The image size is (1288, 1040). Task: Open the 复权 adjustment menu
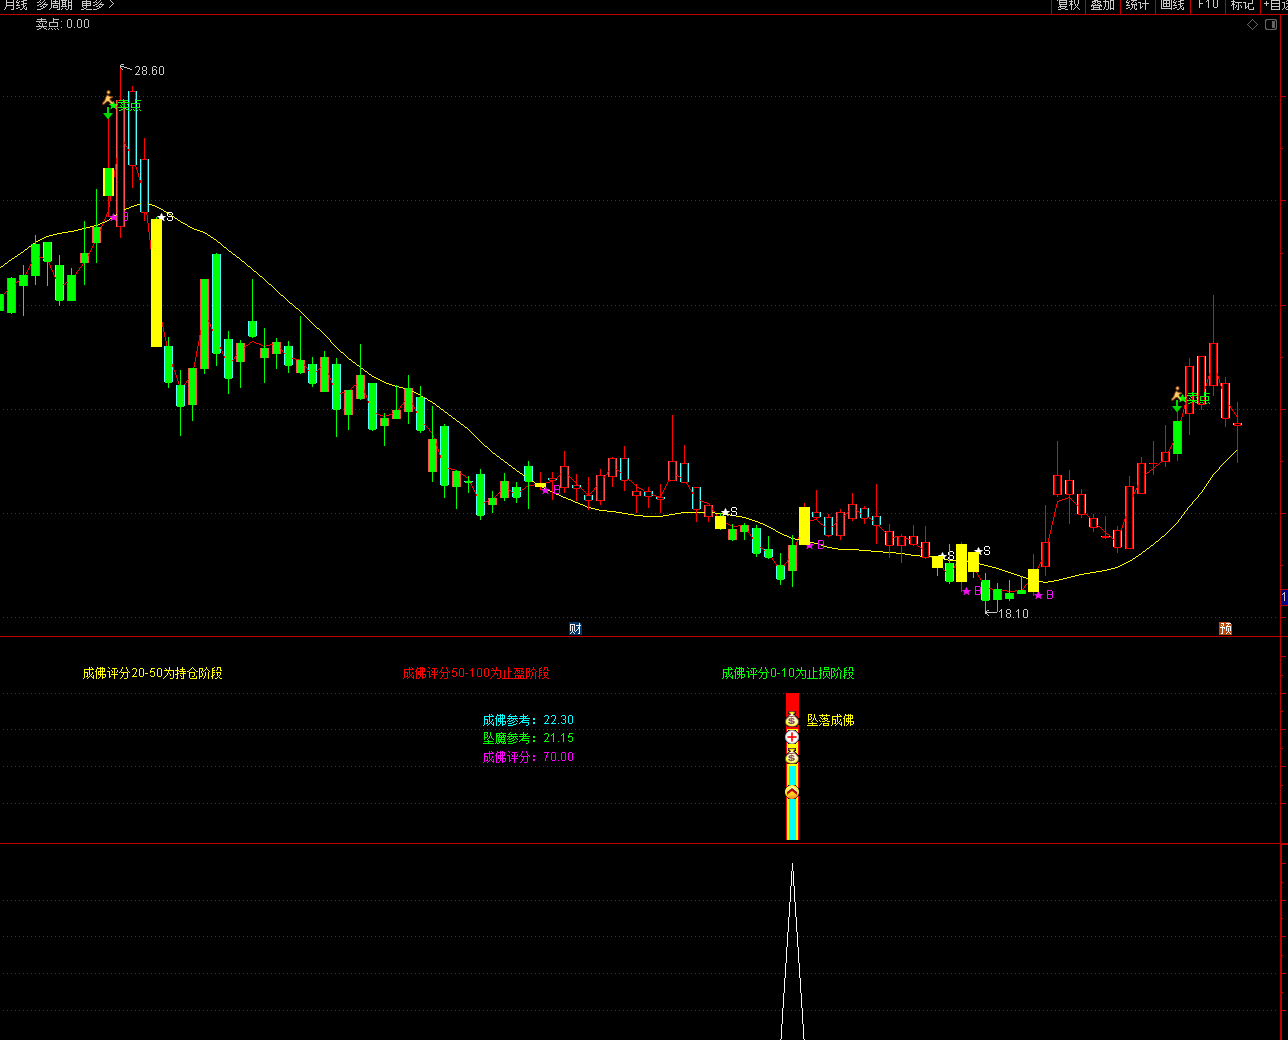tap(1068, 5)
